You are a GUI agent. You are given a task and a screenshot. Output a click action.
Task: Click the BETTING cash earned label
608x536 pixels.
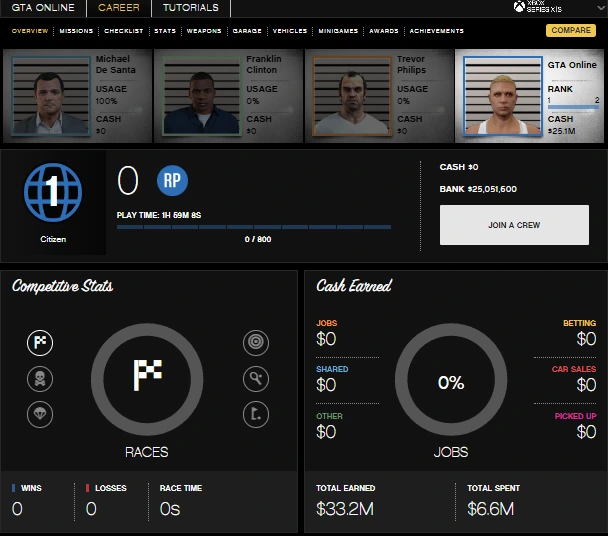point(579,323)
